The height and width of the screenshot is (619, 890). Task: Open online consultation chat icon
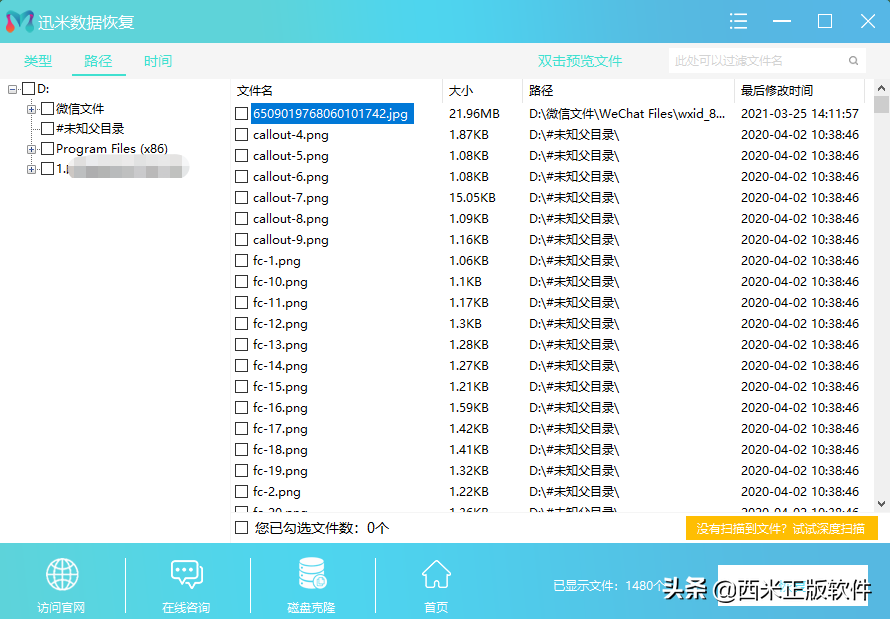click(x=186, y=575)
